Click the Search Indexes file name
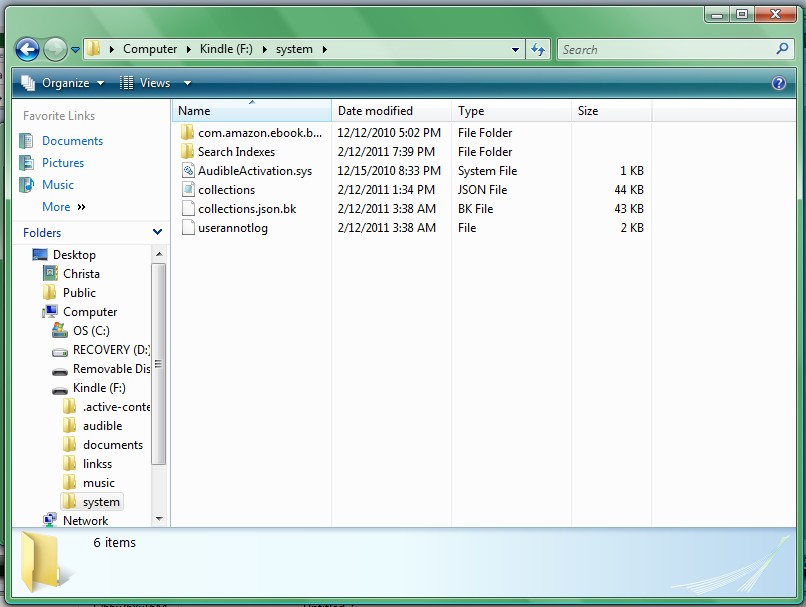 pos(236,152)
